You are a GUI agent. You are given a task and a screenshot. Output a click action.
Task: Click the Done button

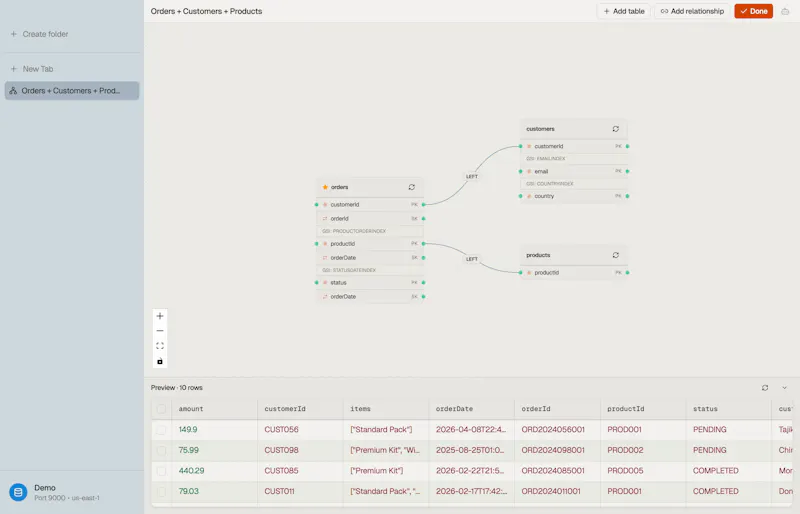pyautogui.click(x=754, y=11)
